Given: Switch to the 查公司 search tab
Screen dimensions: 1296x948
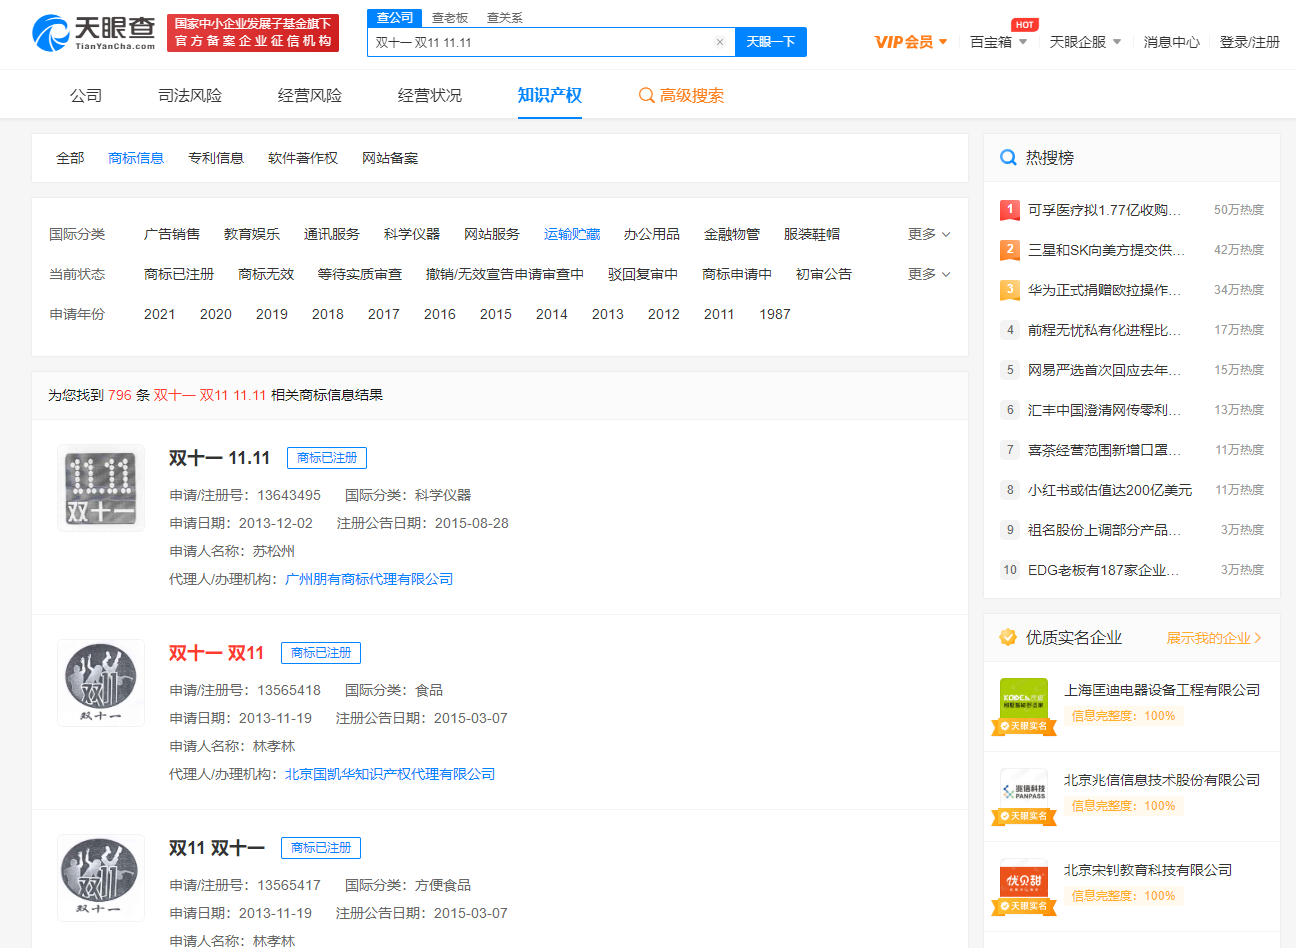Looking at the screenshot, I should (395, 18).
